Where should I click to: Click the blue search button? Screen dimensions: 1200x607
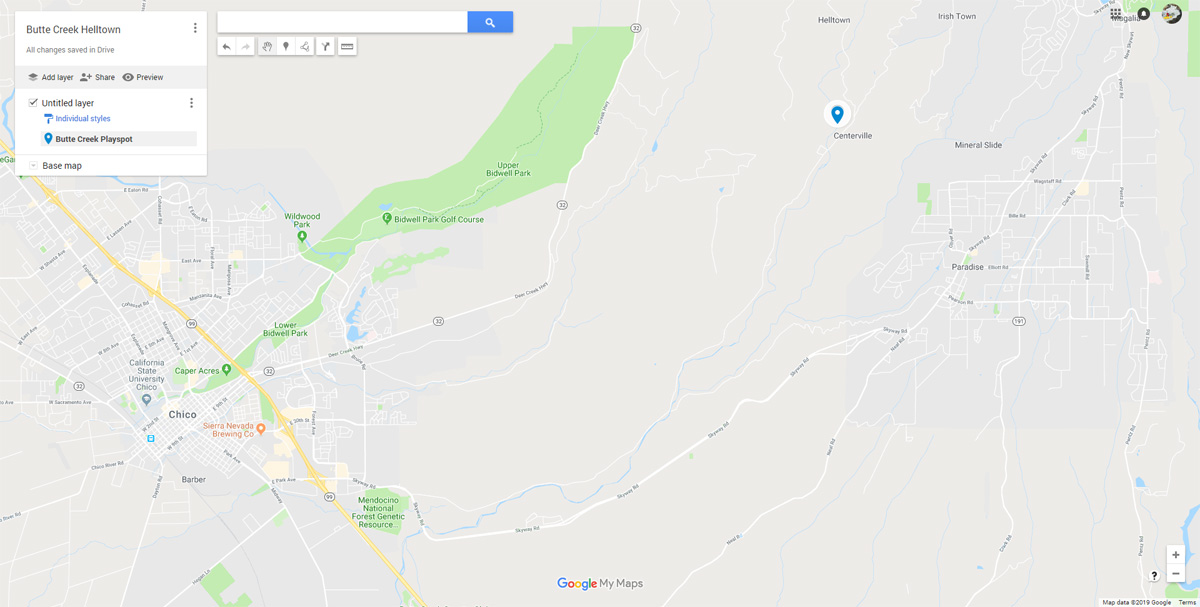click(x=490, y=22)
